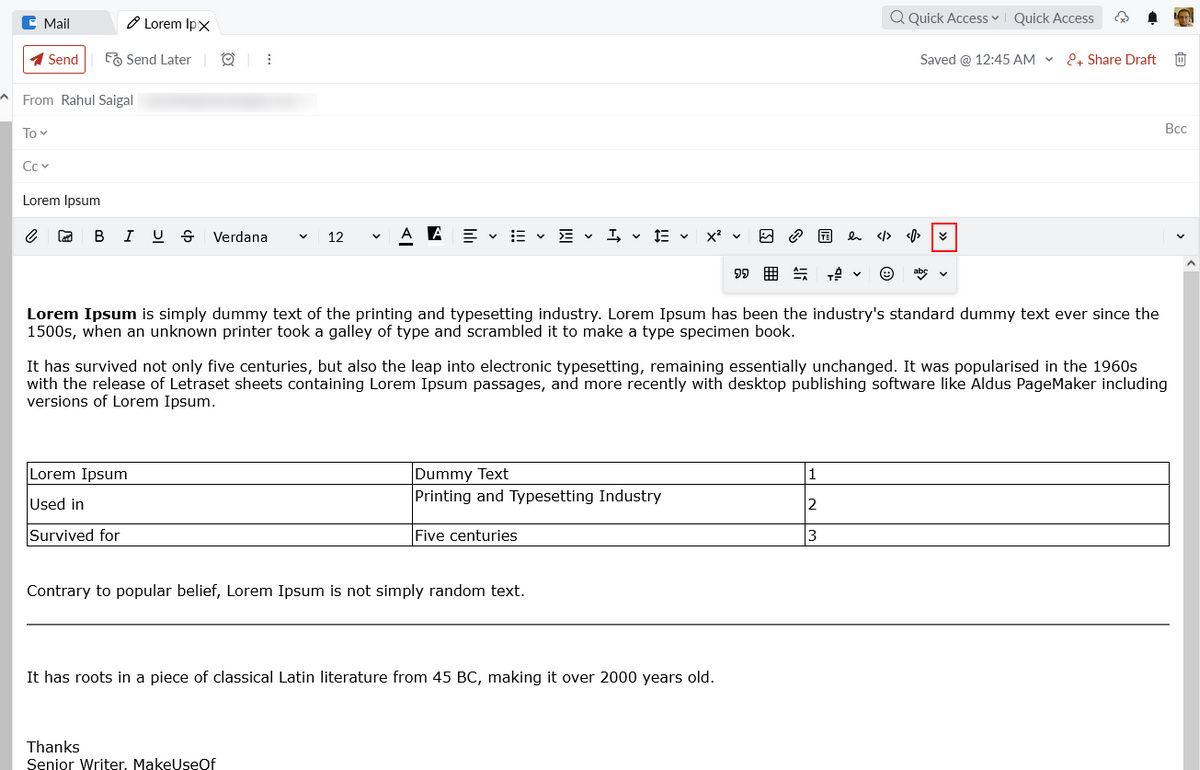Insert a table from overflow toolbar
The width and height of the screenshot is (1200, 770).
pos(771,273)
